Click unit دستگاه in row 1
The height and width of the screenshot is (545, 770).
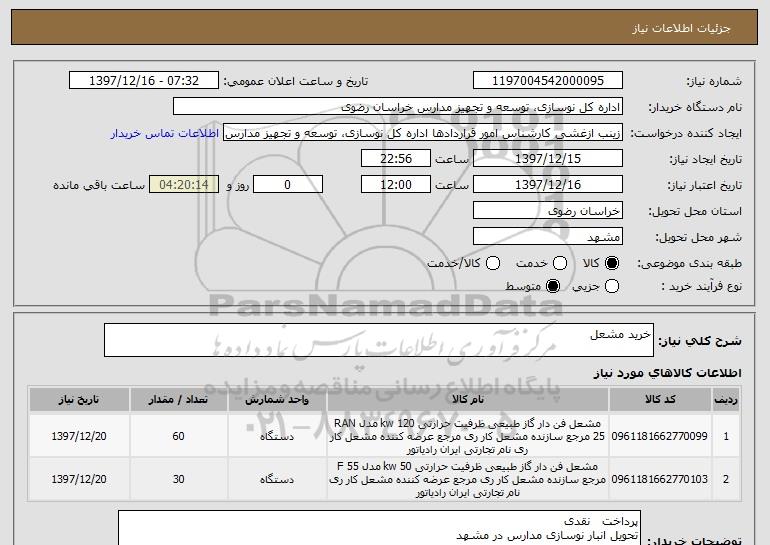(x=277, y=436)
